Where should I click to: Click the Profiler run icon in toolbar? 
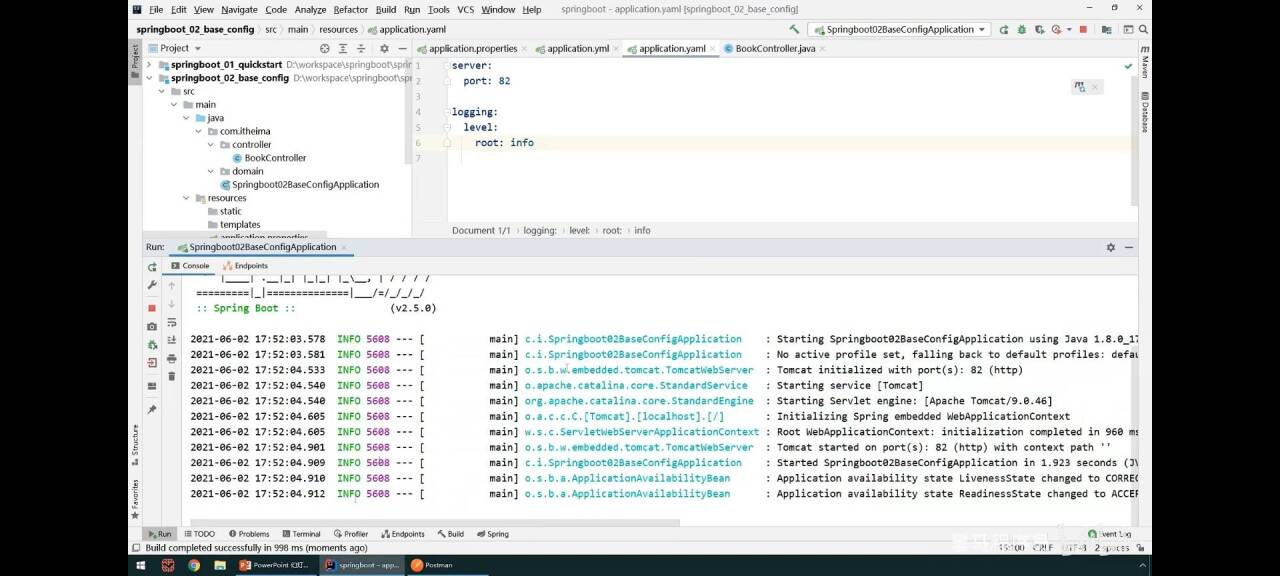point(1056,30)
